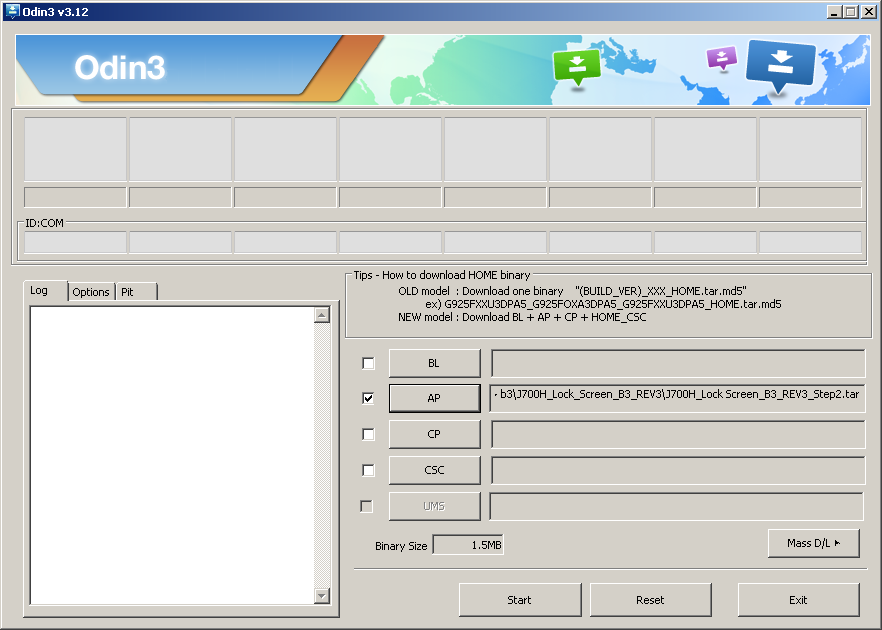Minimize the Odin3 window
The height and width of the screenshot is (630, 882).
tap(834, 11)
